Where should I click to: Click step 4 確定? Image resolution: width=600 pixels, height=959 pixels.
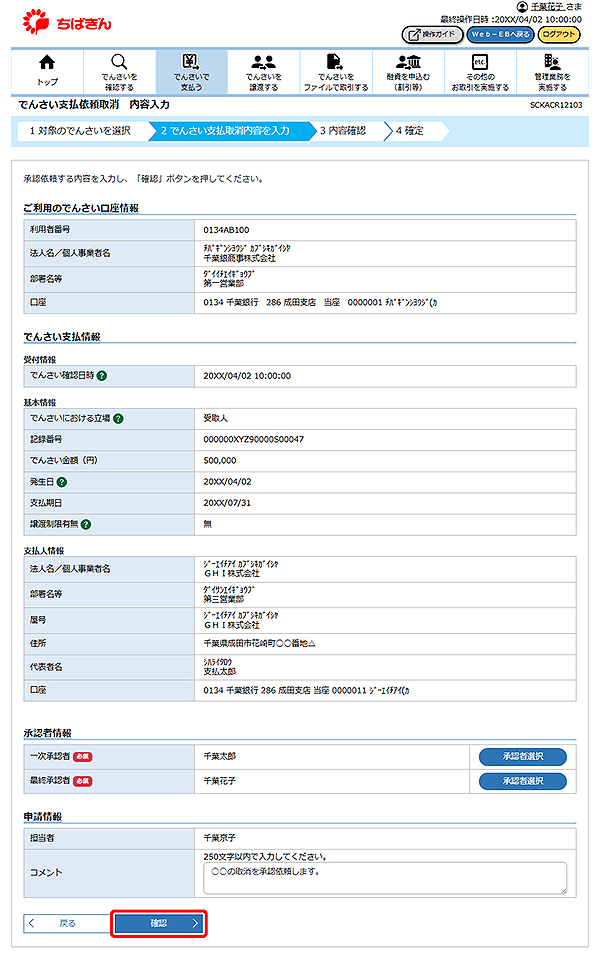410,130
